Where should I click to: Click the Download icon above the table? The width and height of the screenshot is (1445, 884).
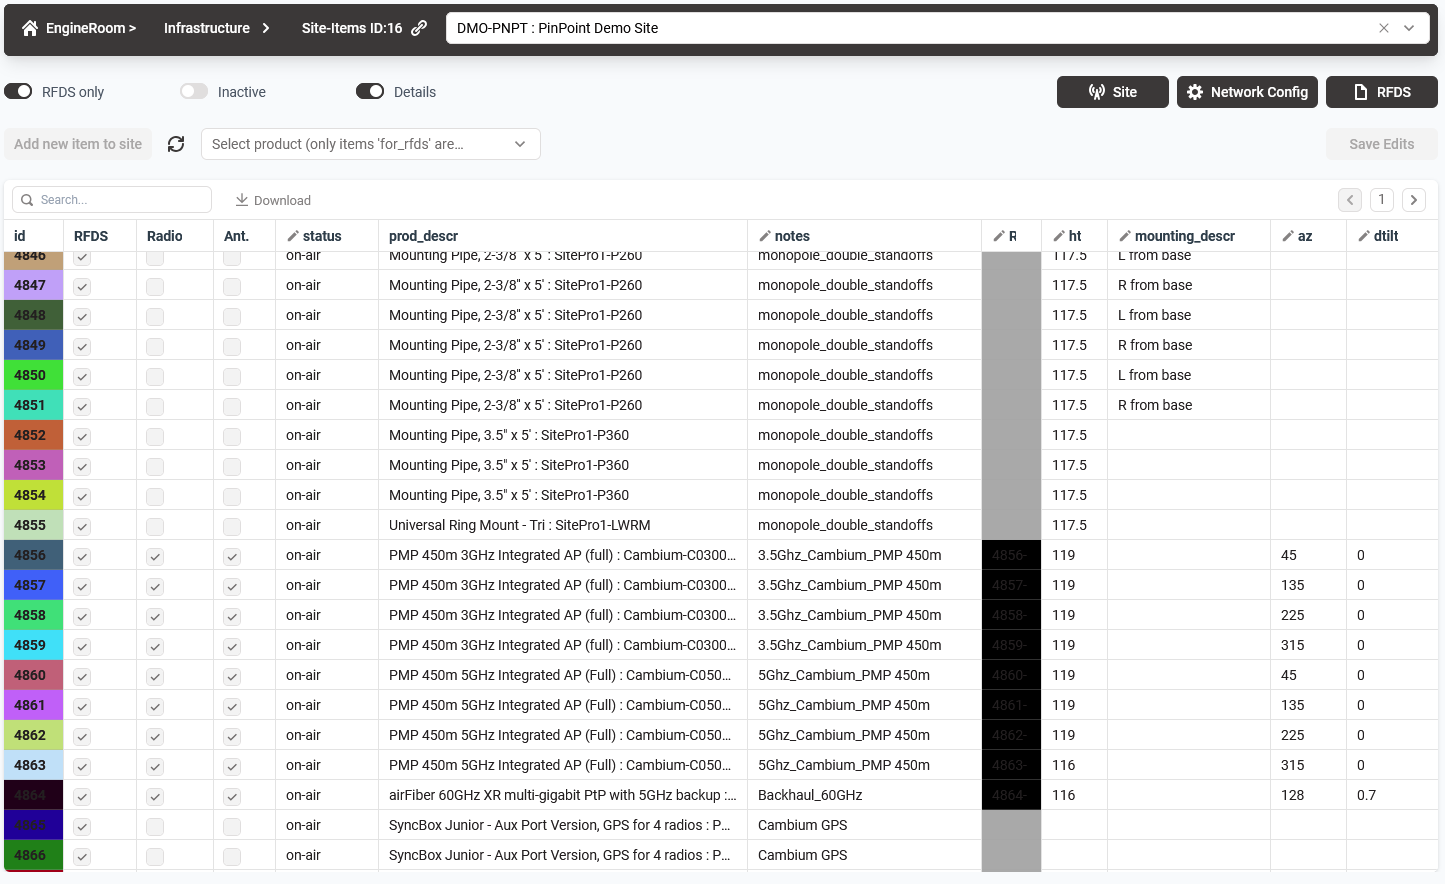(242, 200)
